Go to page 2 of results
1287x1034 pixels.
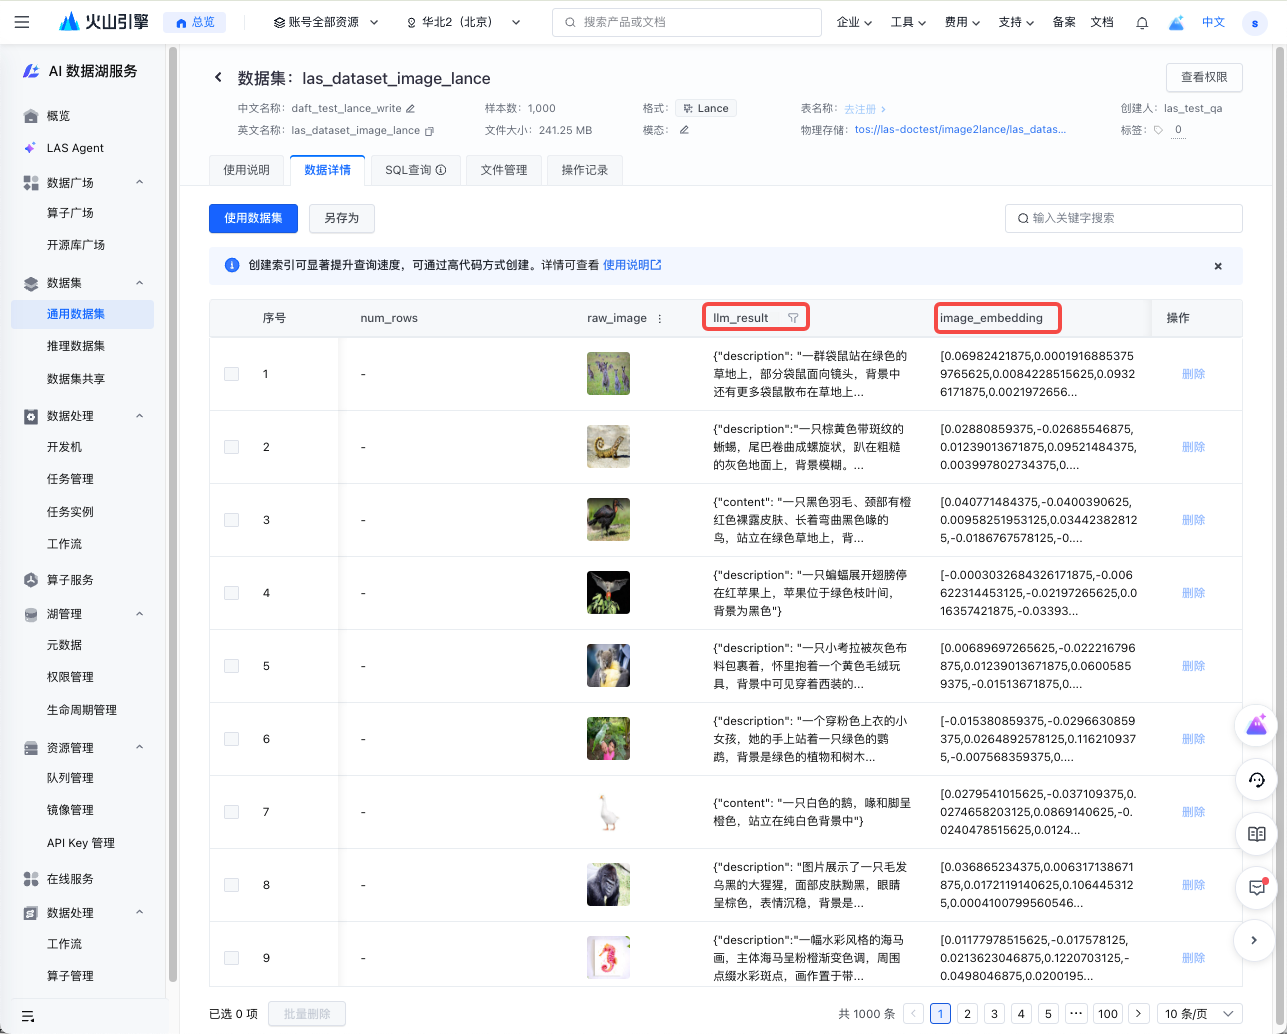[967, 1014]
